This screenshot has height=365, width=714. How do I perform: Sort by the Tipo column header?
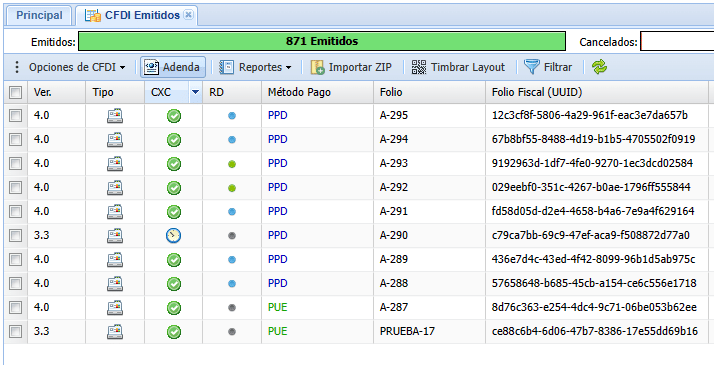click(115, 92)
